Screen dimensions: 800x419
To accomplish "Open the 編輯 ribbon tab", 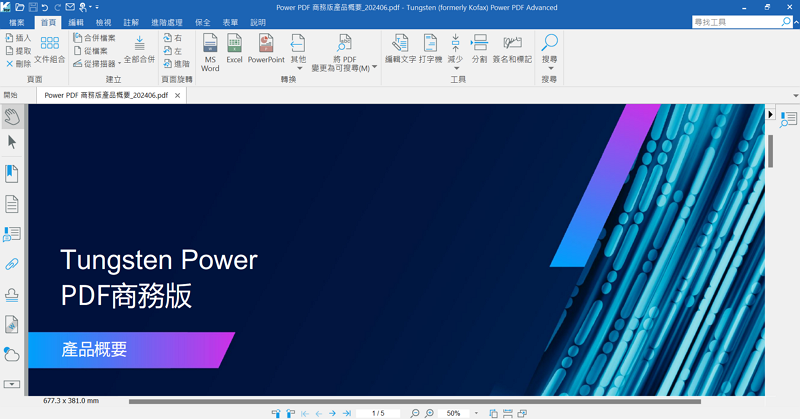I will point(76,21).
